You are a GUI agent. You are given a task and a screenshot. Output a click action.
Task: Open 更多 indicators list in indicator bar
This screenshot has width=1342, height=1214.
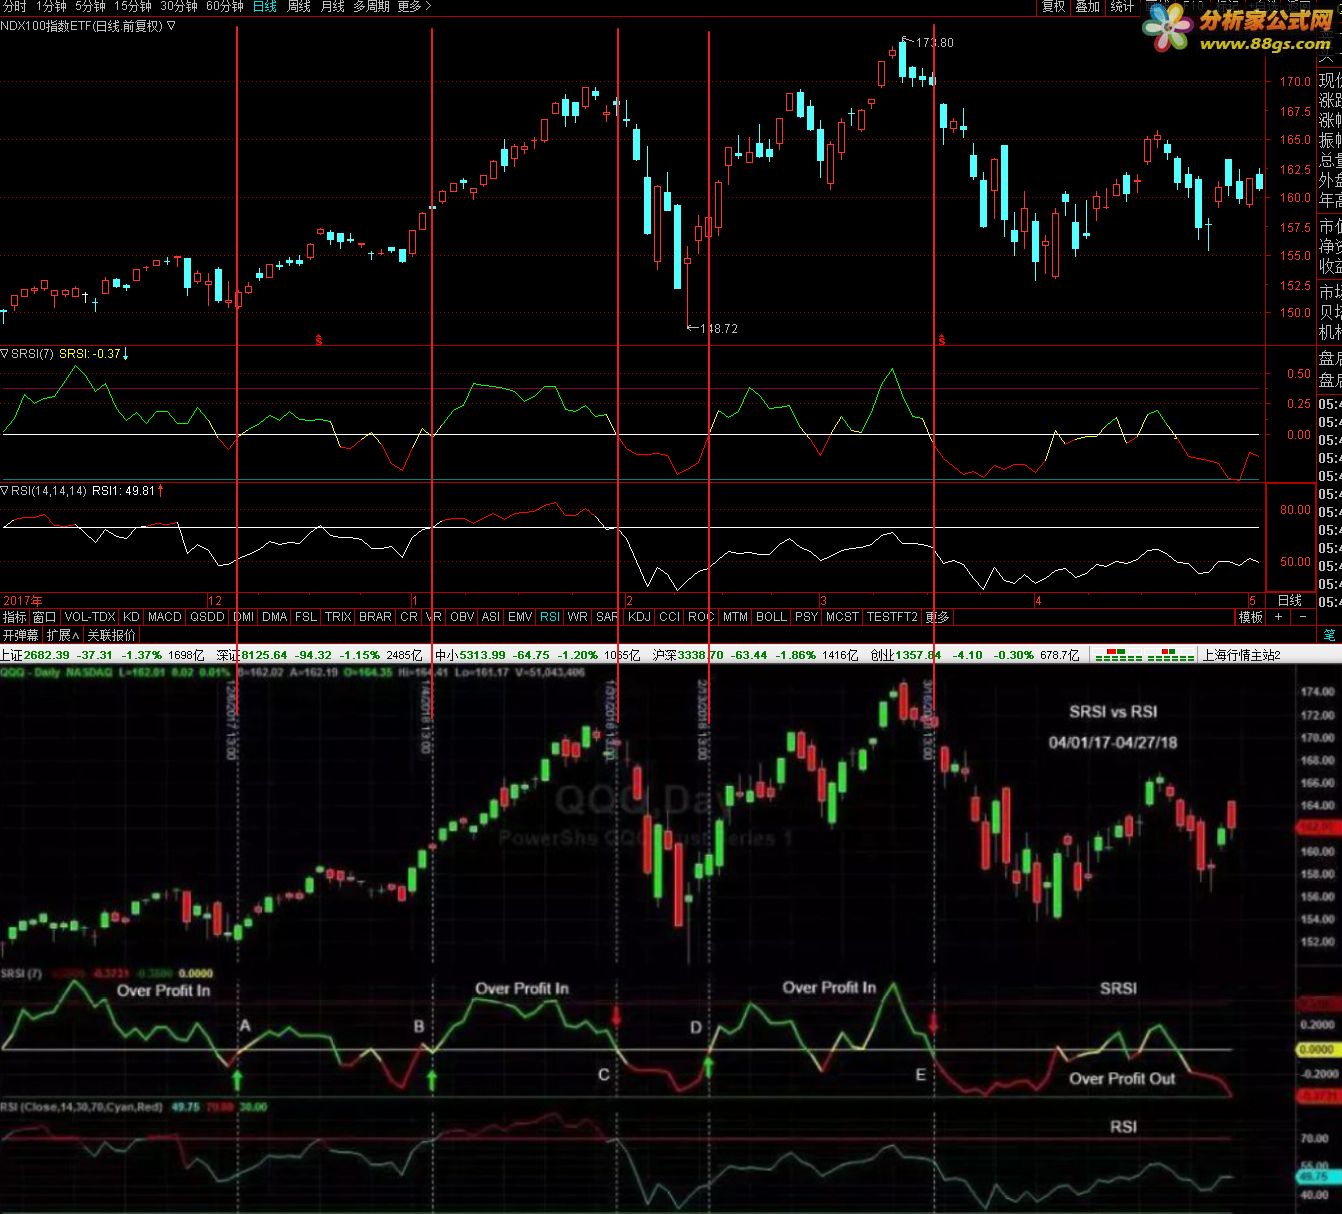pyautogui.click(x=937, y=617)
